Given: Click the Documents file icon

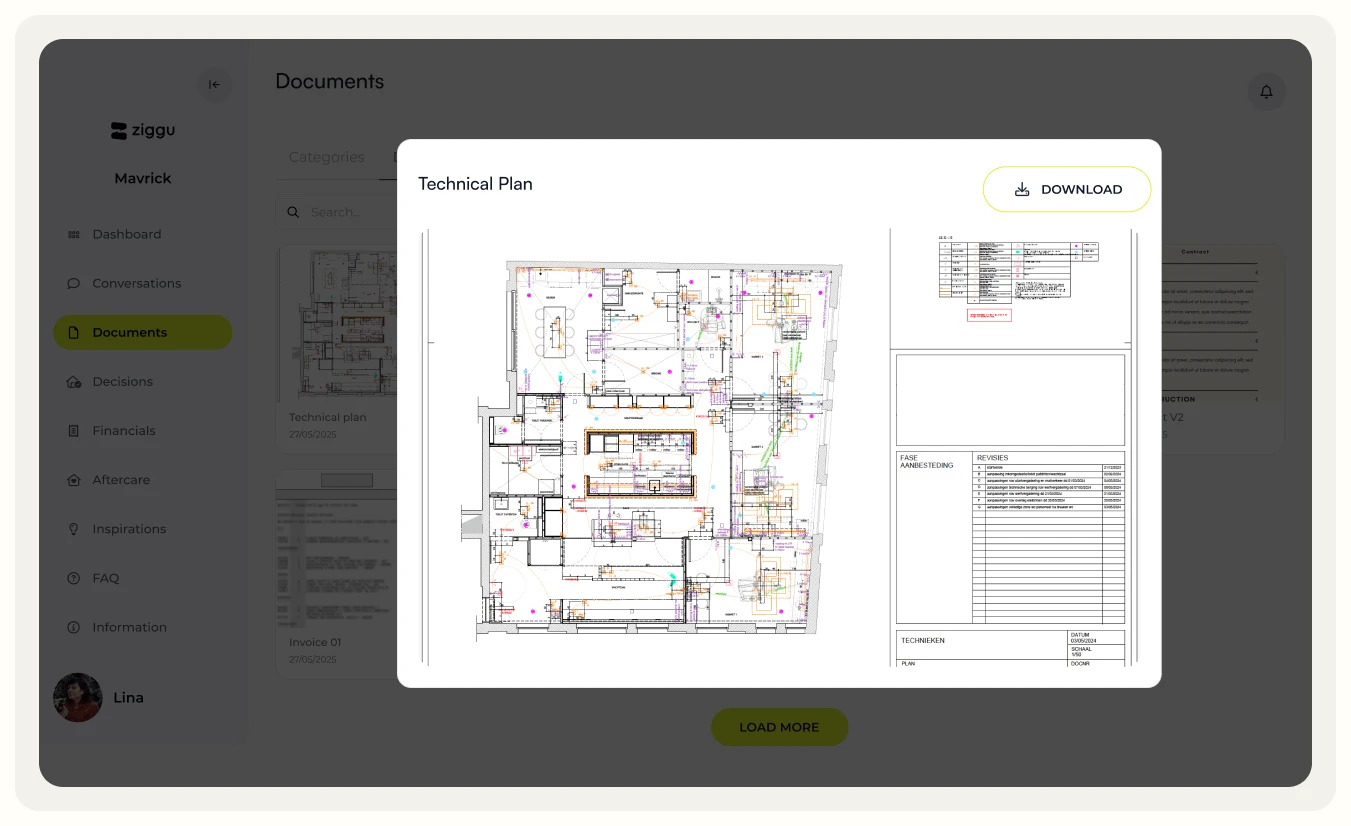Looking at the screenshot, I should 73,332.
